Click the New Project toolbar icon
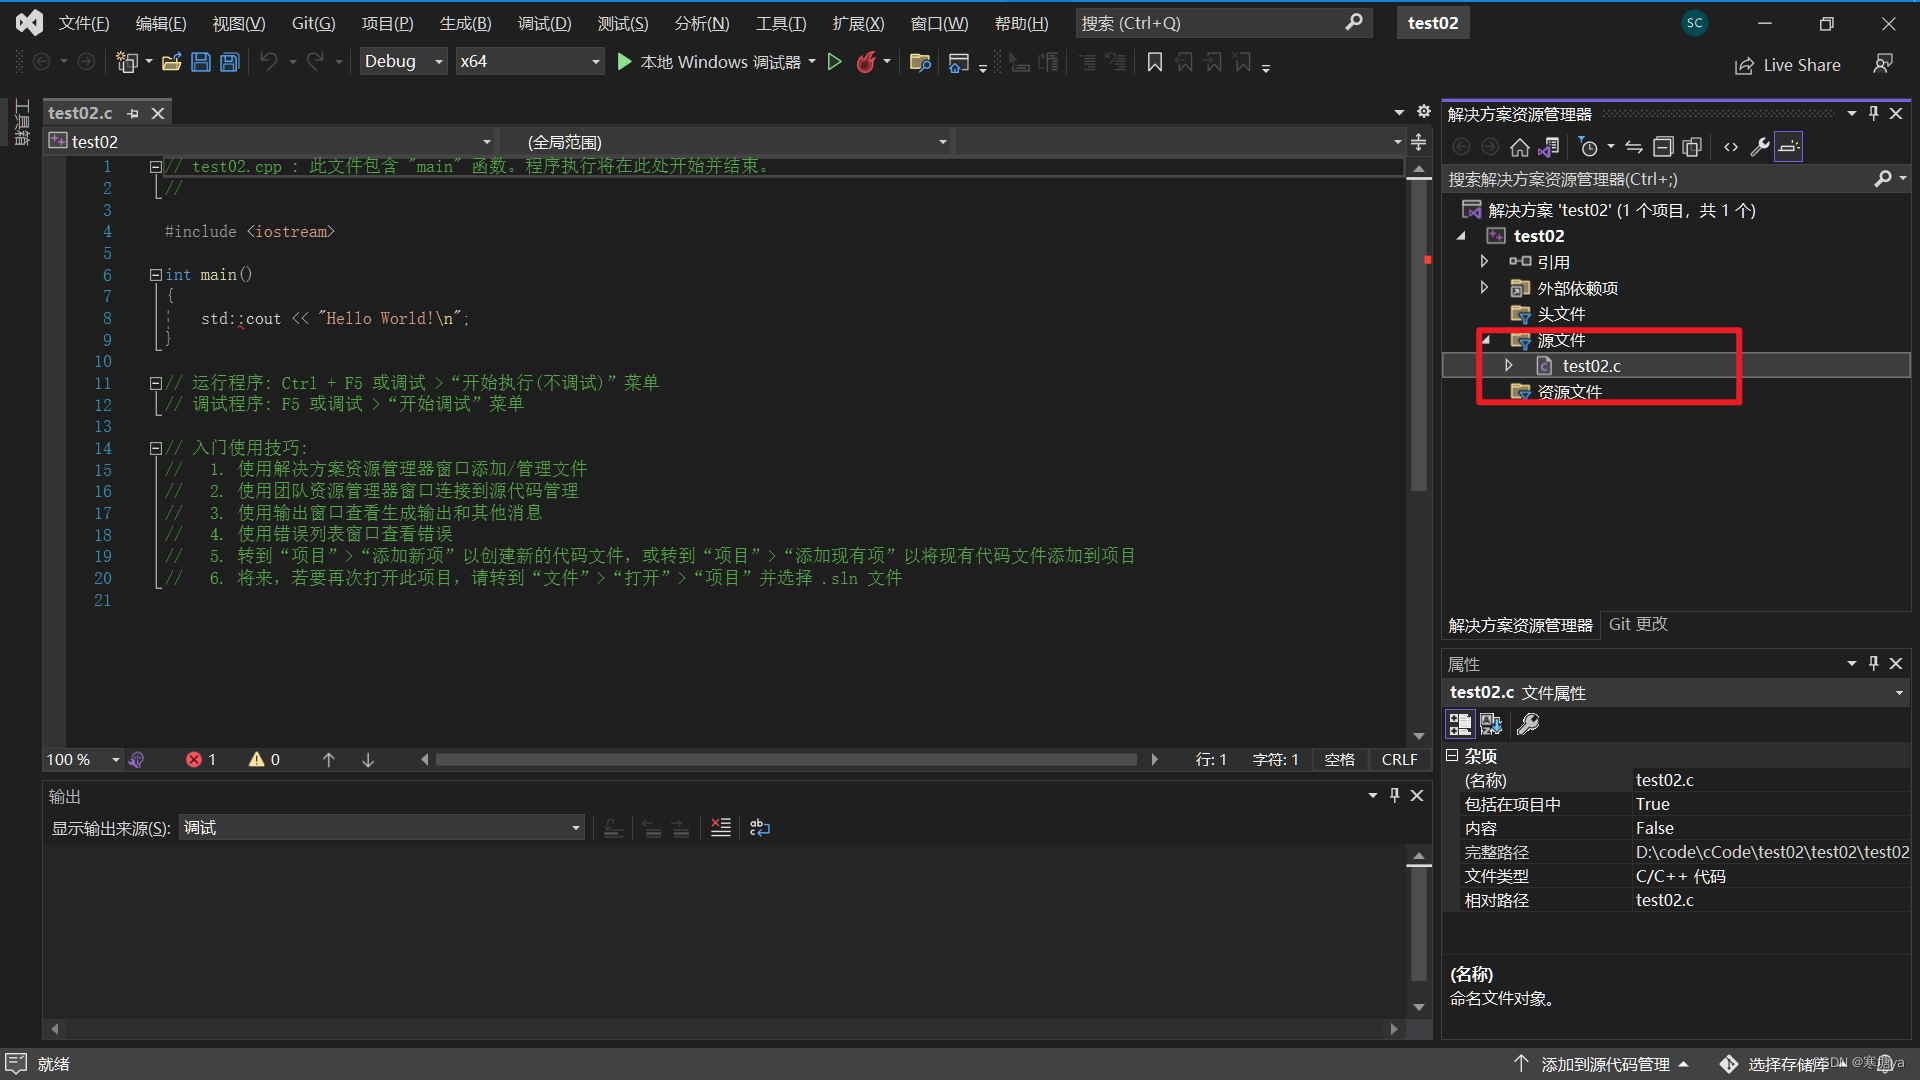 point(126,62)
